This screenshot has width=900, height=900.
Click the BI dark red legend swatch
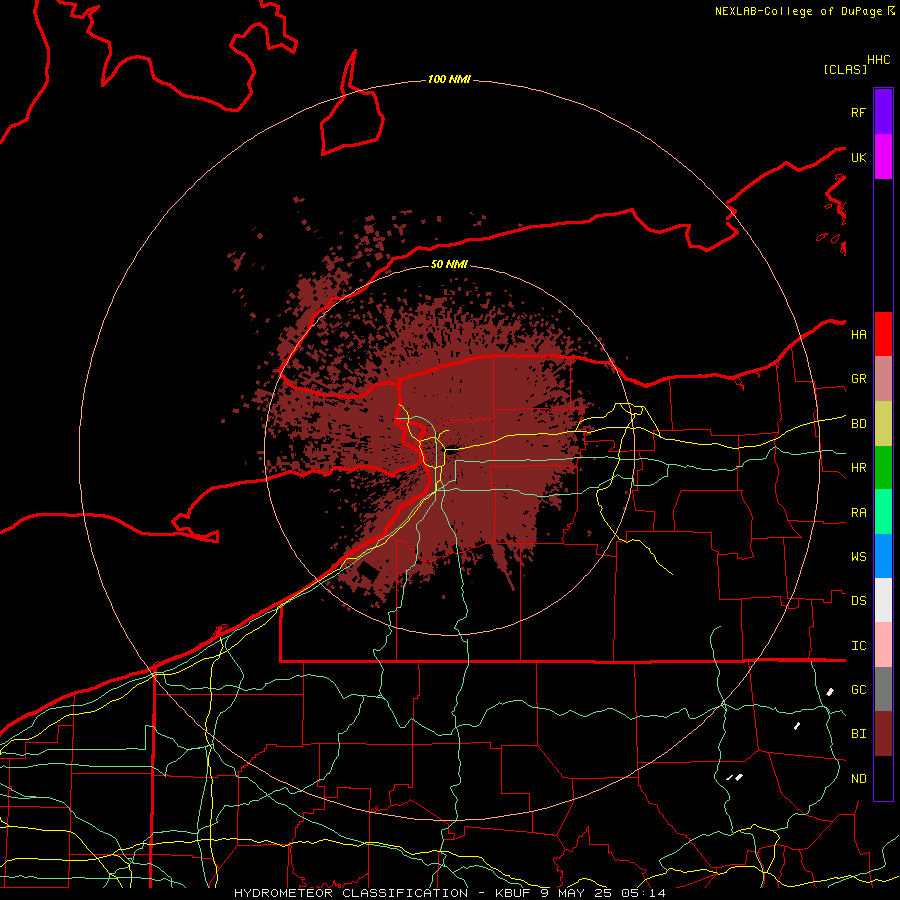[x=883, y=734]
